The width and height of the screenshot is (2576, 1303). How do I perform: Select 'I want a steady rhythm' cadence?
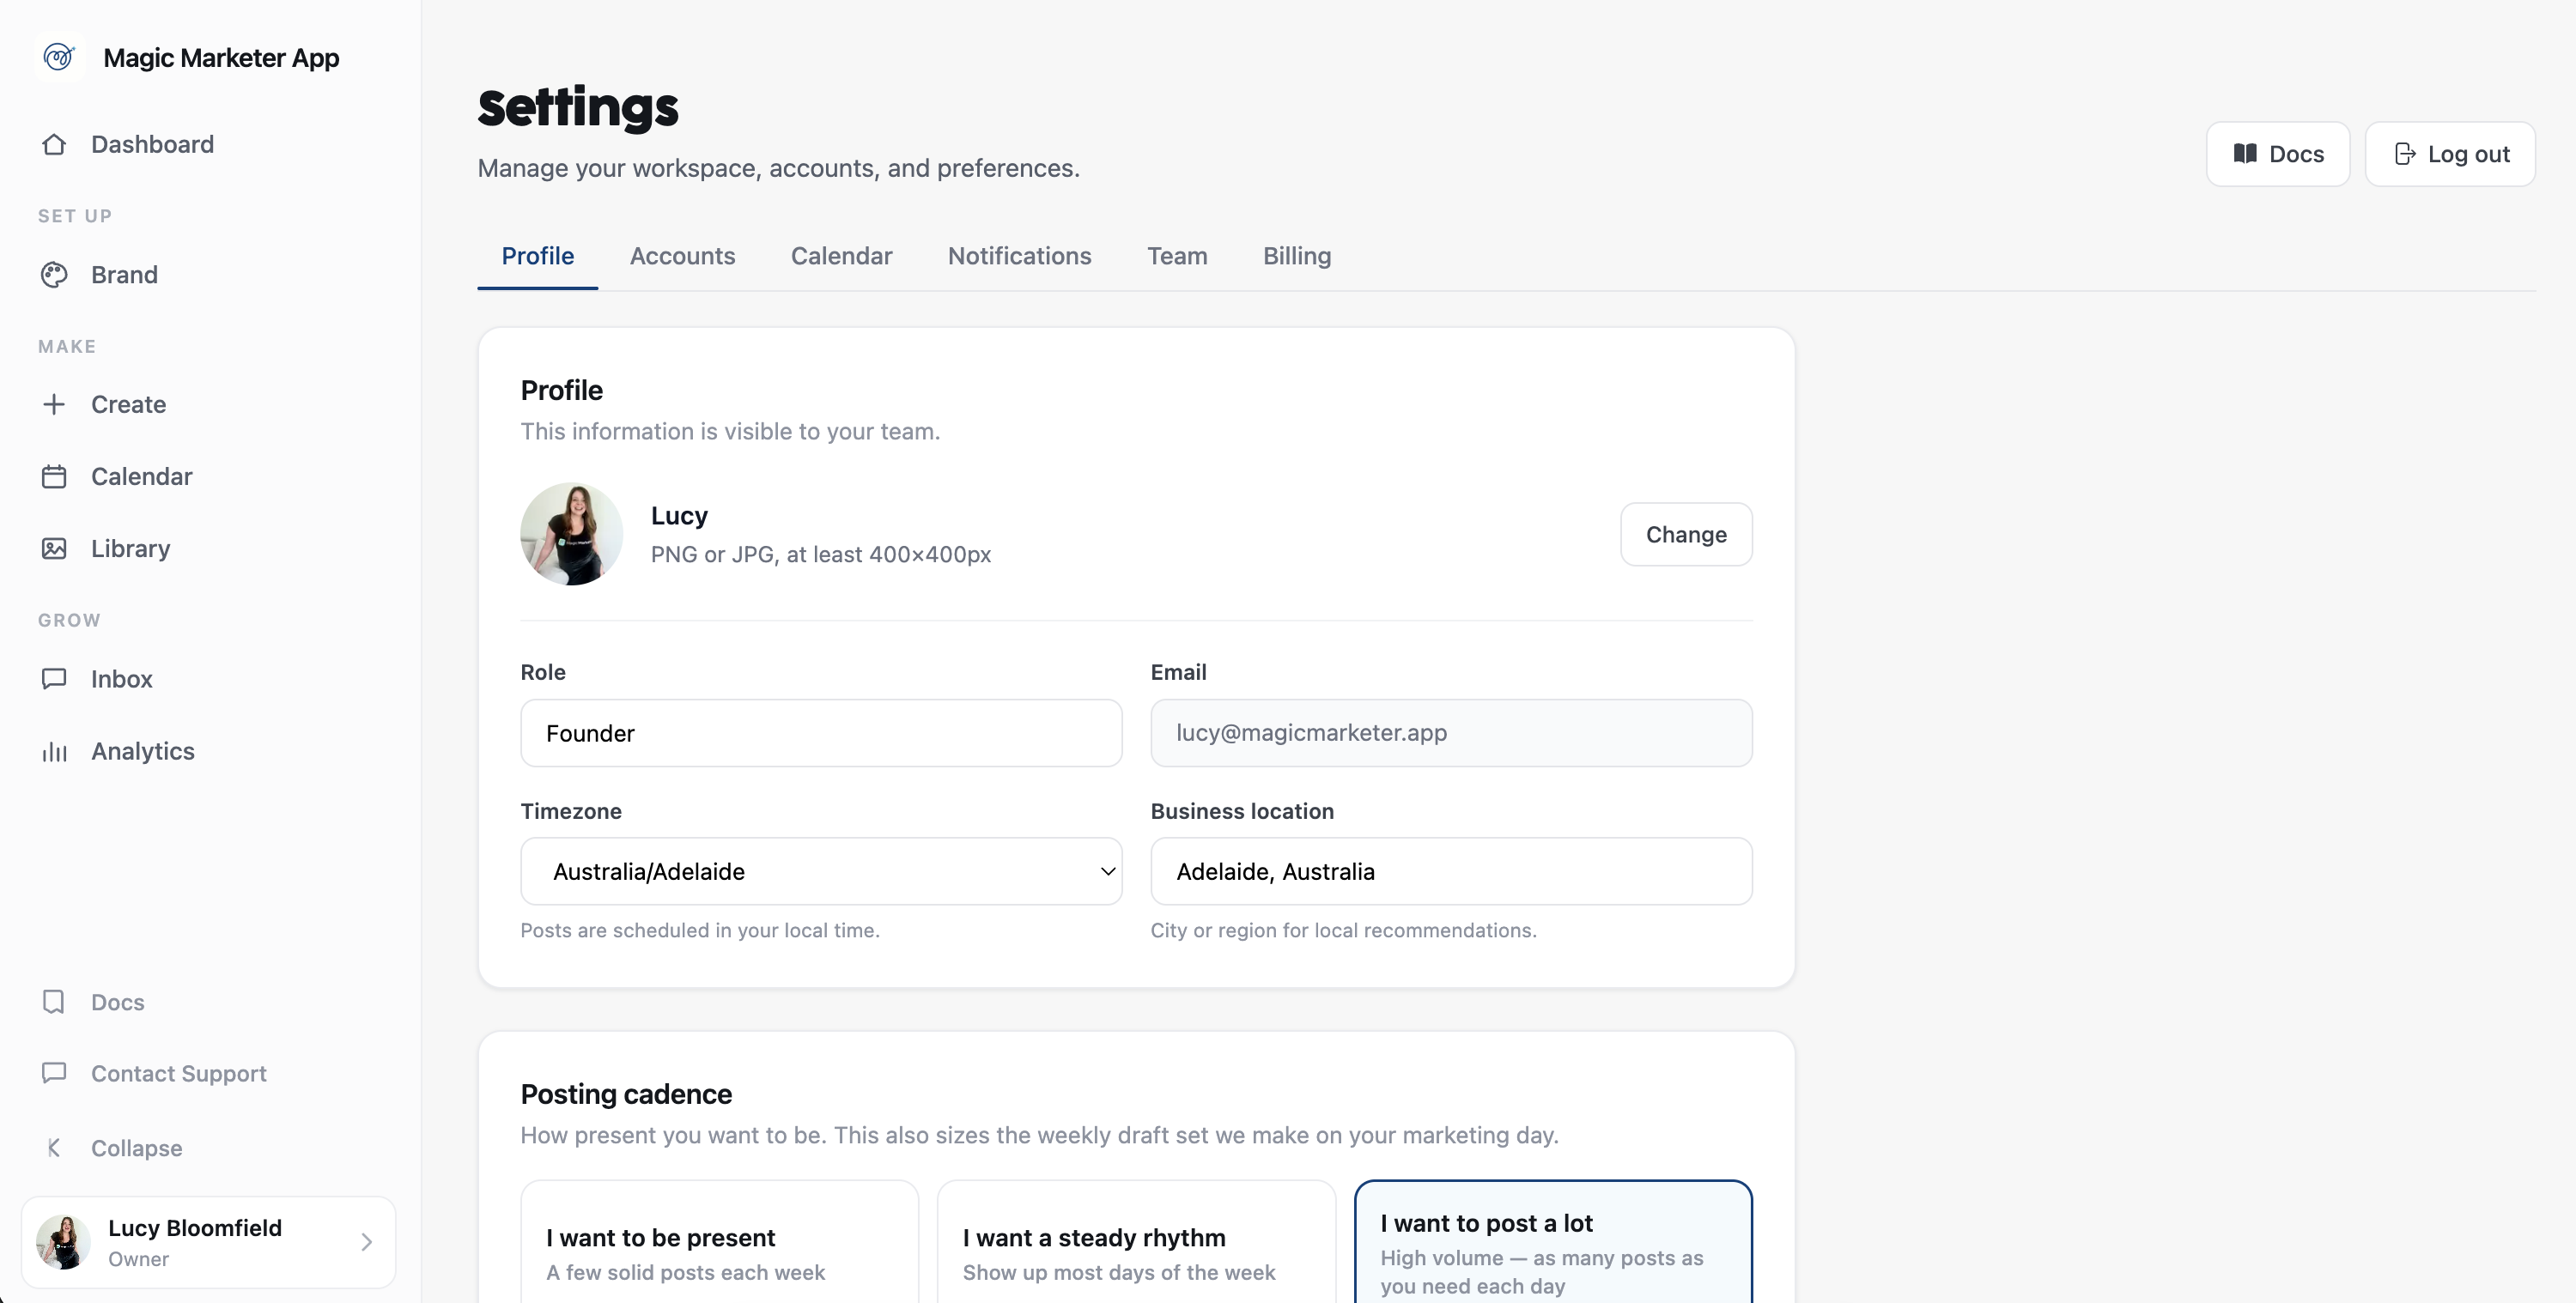pos(1136,1242)
